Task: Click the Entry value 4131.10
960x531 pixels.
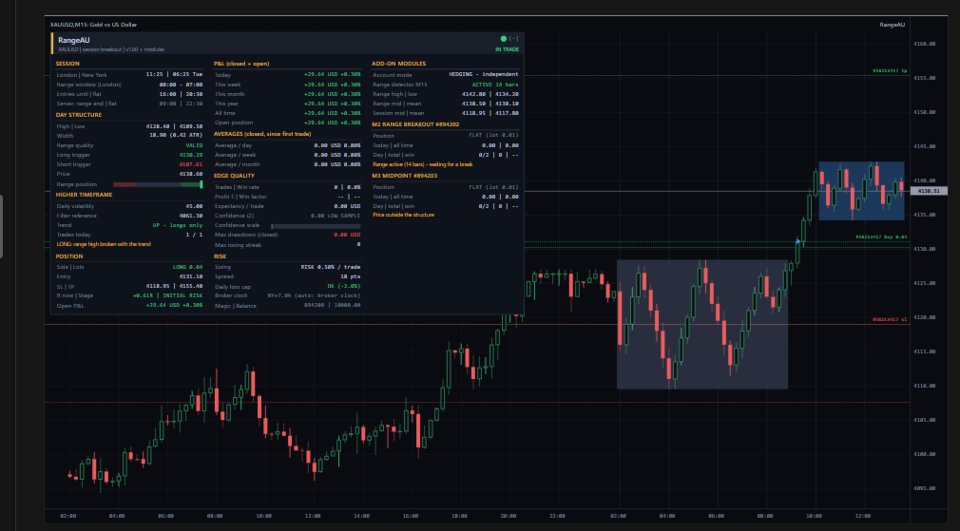Action: click(191, 277)
